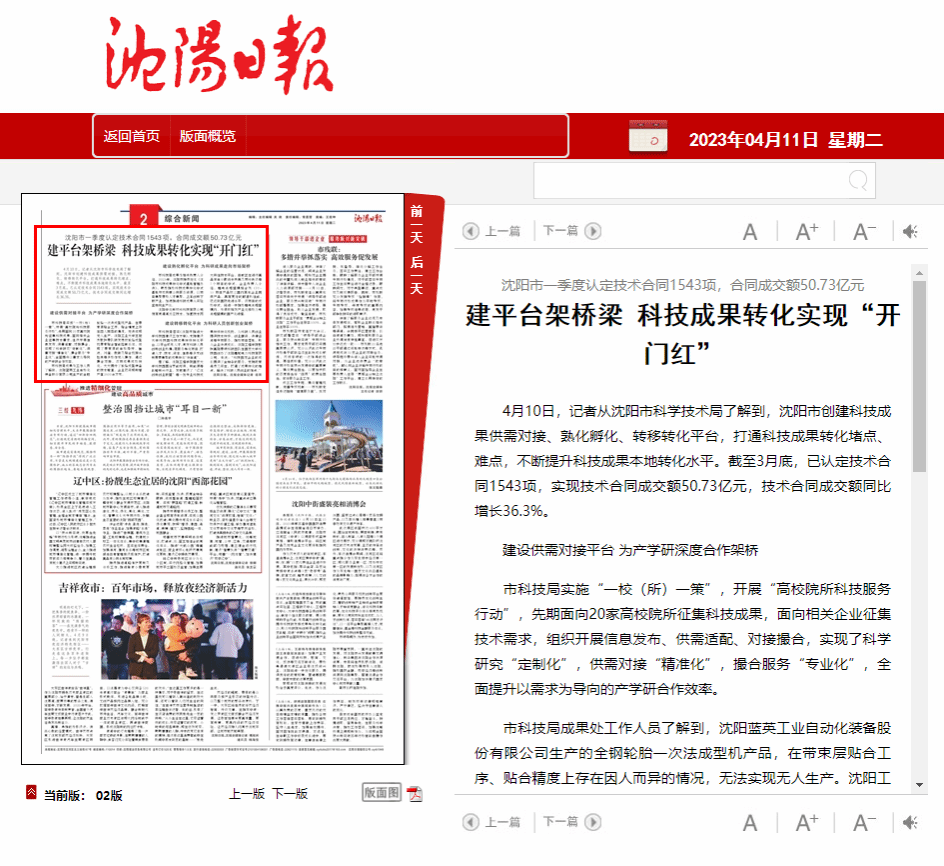Click the speaker read-aloud icon above the article
944x866 pixels.
(x=909, y=232)
